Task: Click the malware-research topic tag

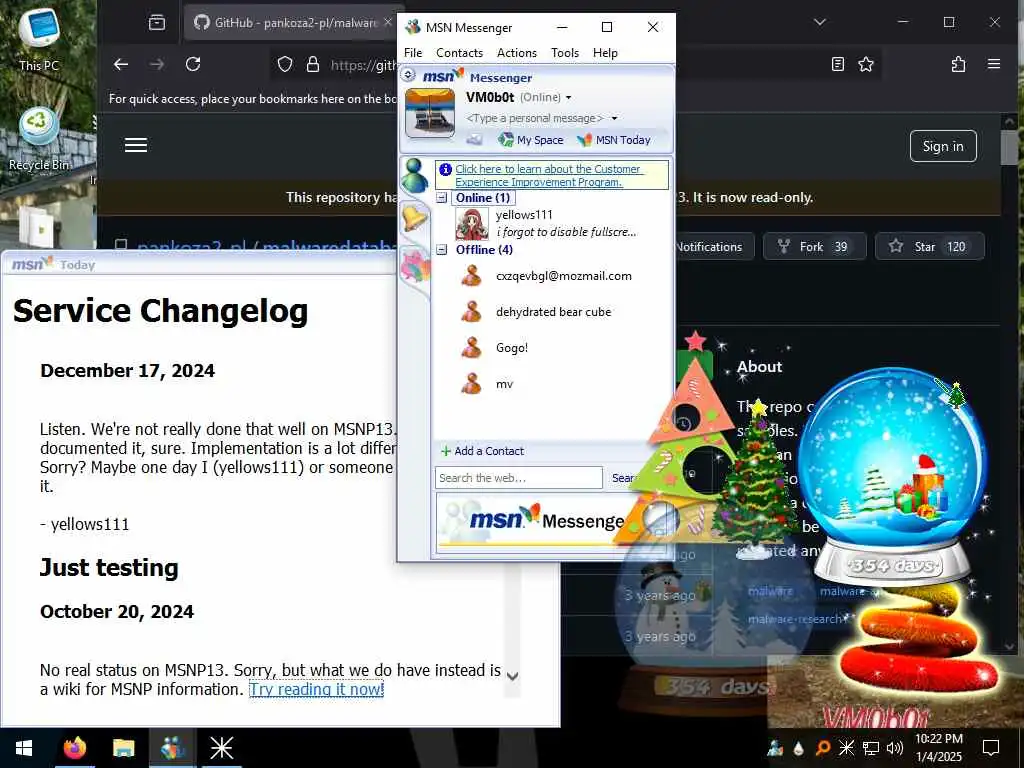Action: (795, 618)
